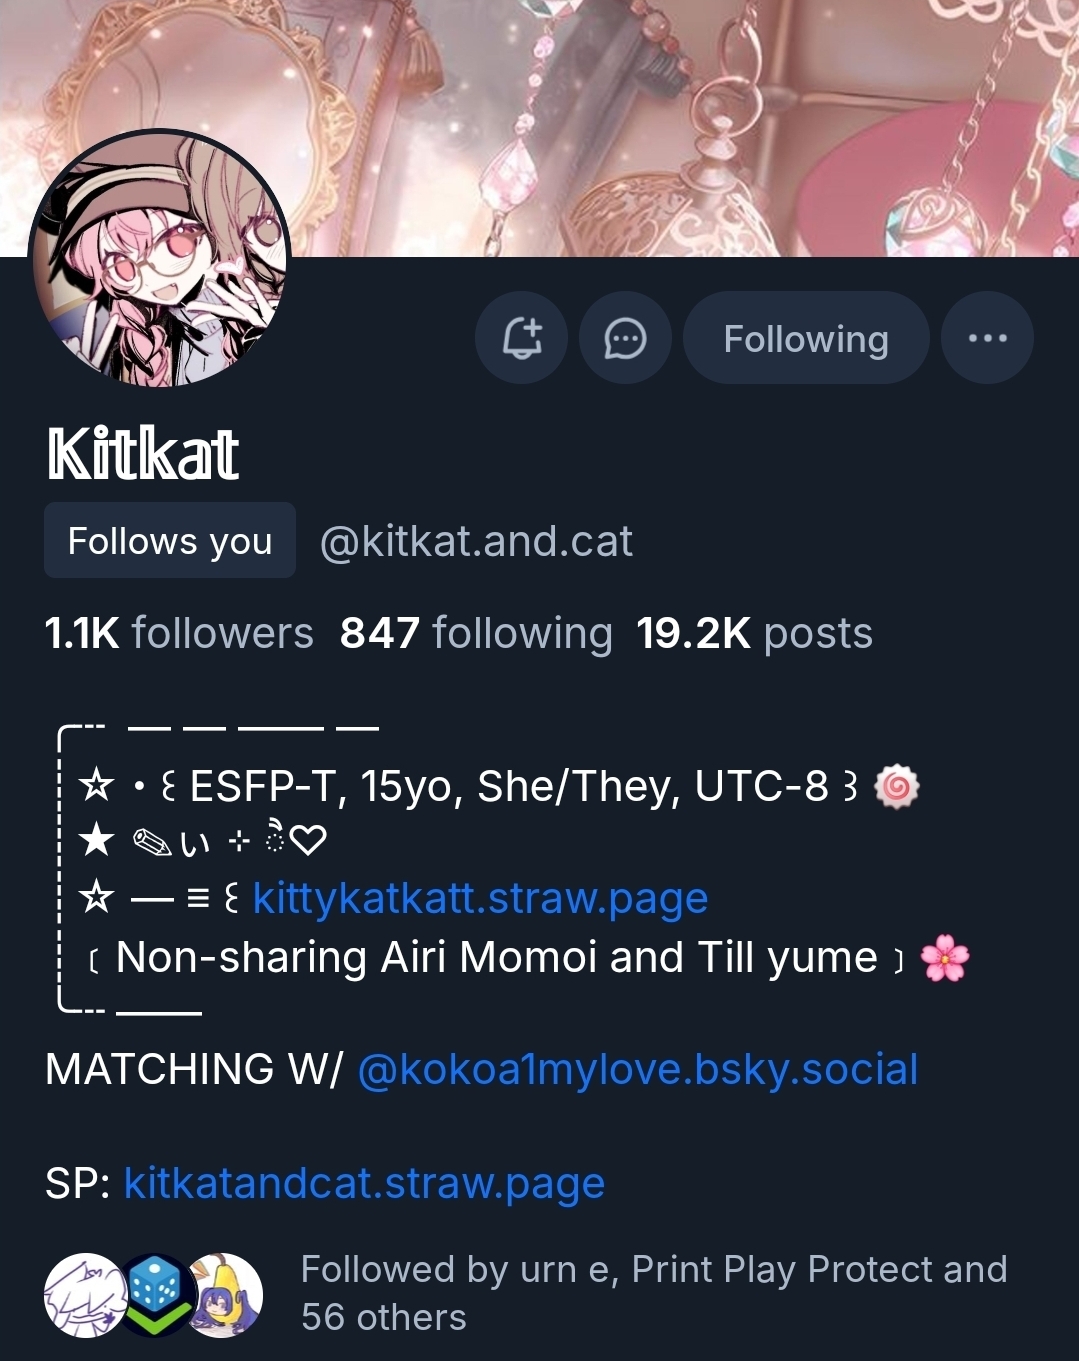Open the blue dice follower avatar
This screenshot has width=1079, height=1361.
click(155, 1295)
